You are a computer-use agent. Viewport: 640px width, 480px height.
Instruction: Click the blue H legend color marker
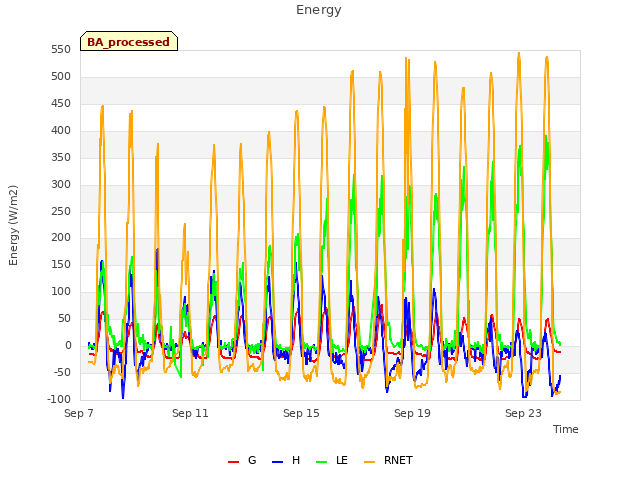click(277, 462)
